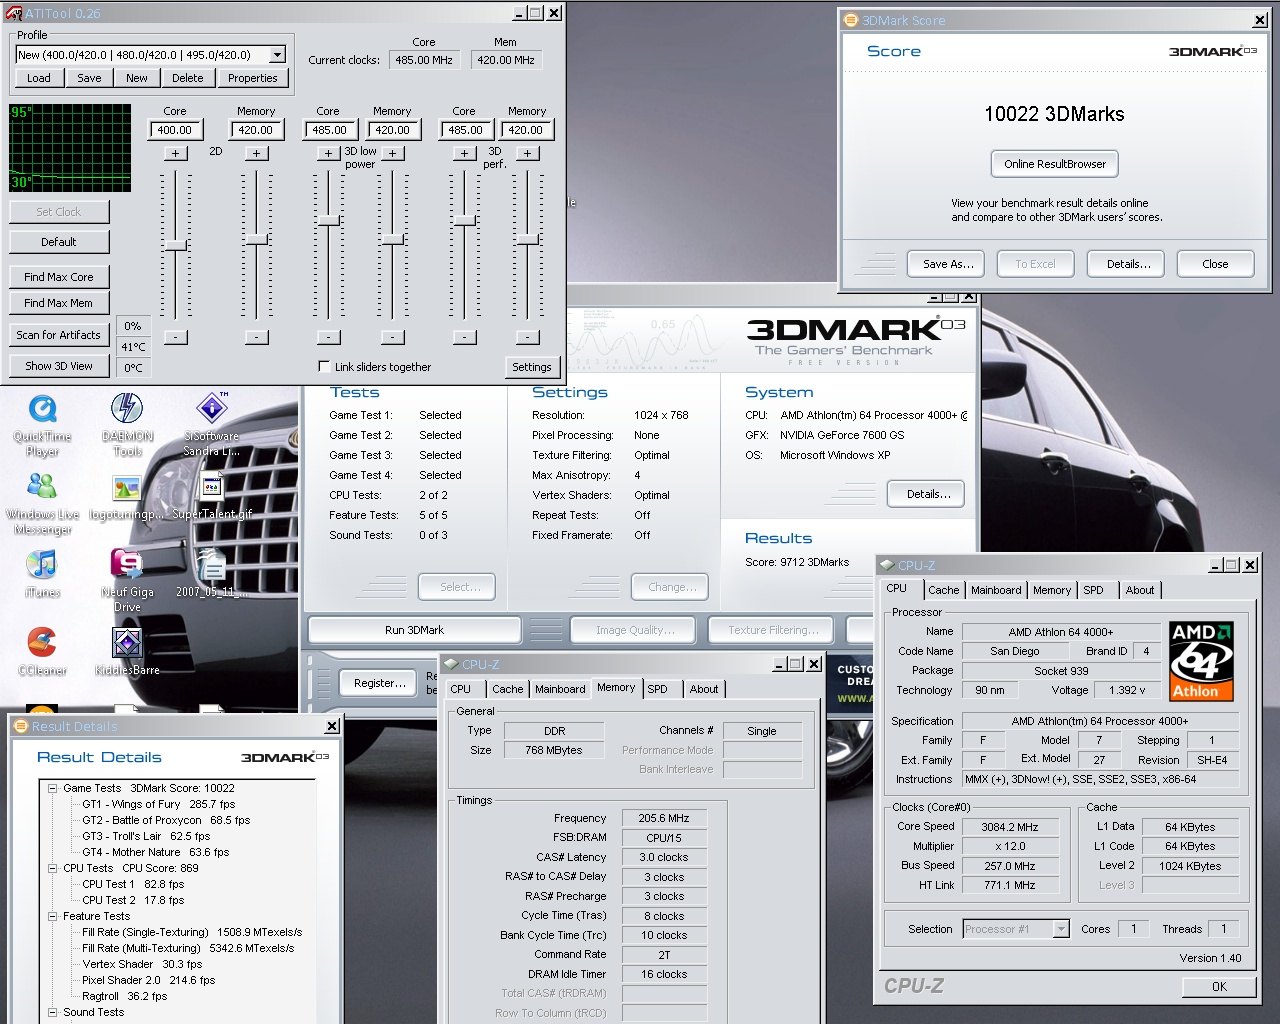Click Register button in 3DMark03
The width and height of the screenshot is (1280, 1024).
coord(379,683)
